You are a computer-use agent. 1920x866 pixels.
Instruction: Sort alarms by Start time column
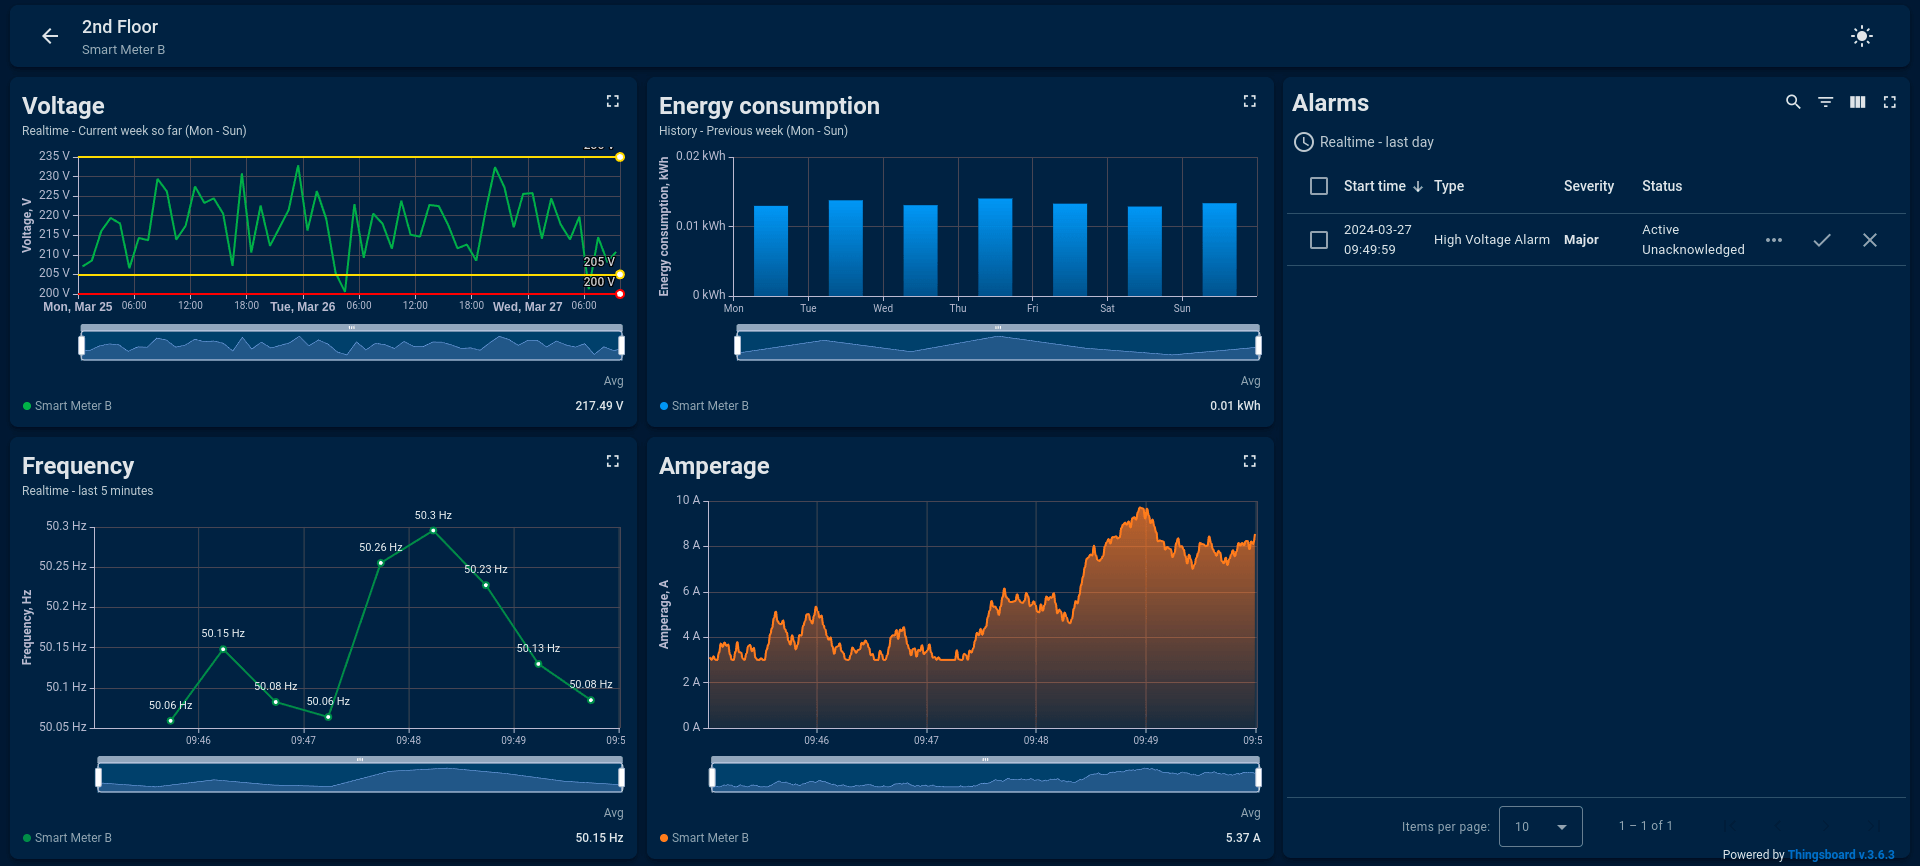1374,186
